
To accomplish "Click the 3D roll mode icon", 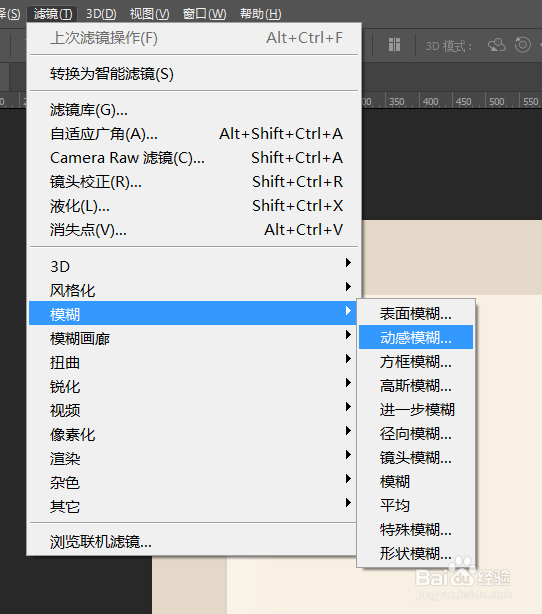I will coord(522,45).
